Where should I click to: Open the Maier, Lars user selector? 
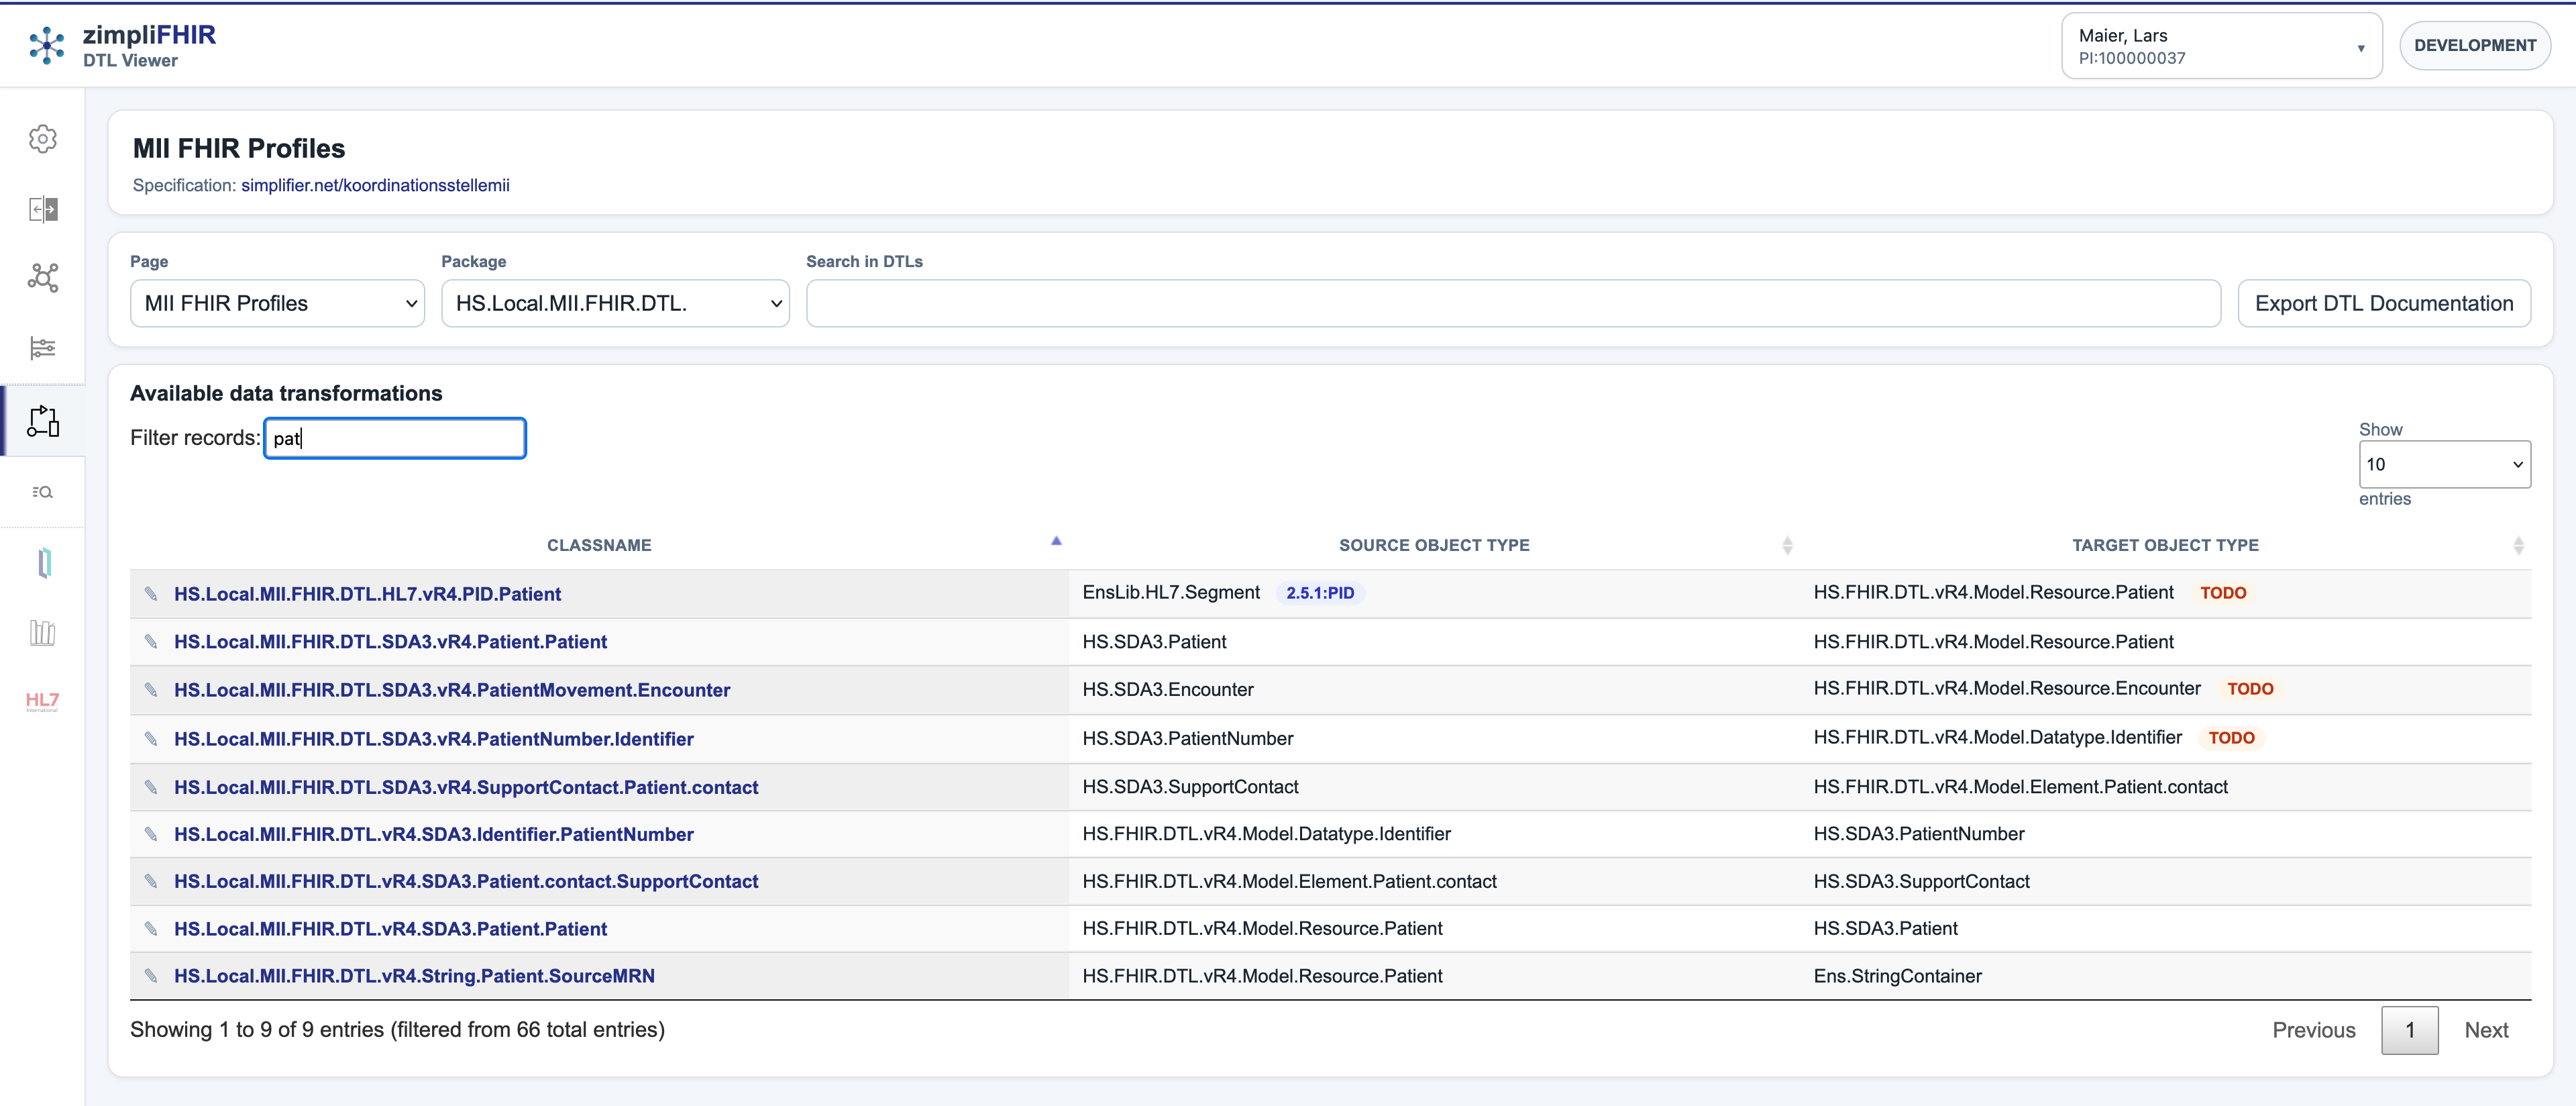pyautogui.click(x=2220, y=46)
